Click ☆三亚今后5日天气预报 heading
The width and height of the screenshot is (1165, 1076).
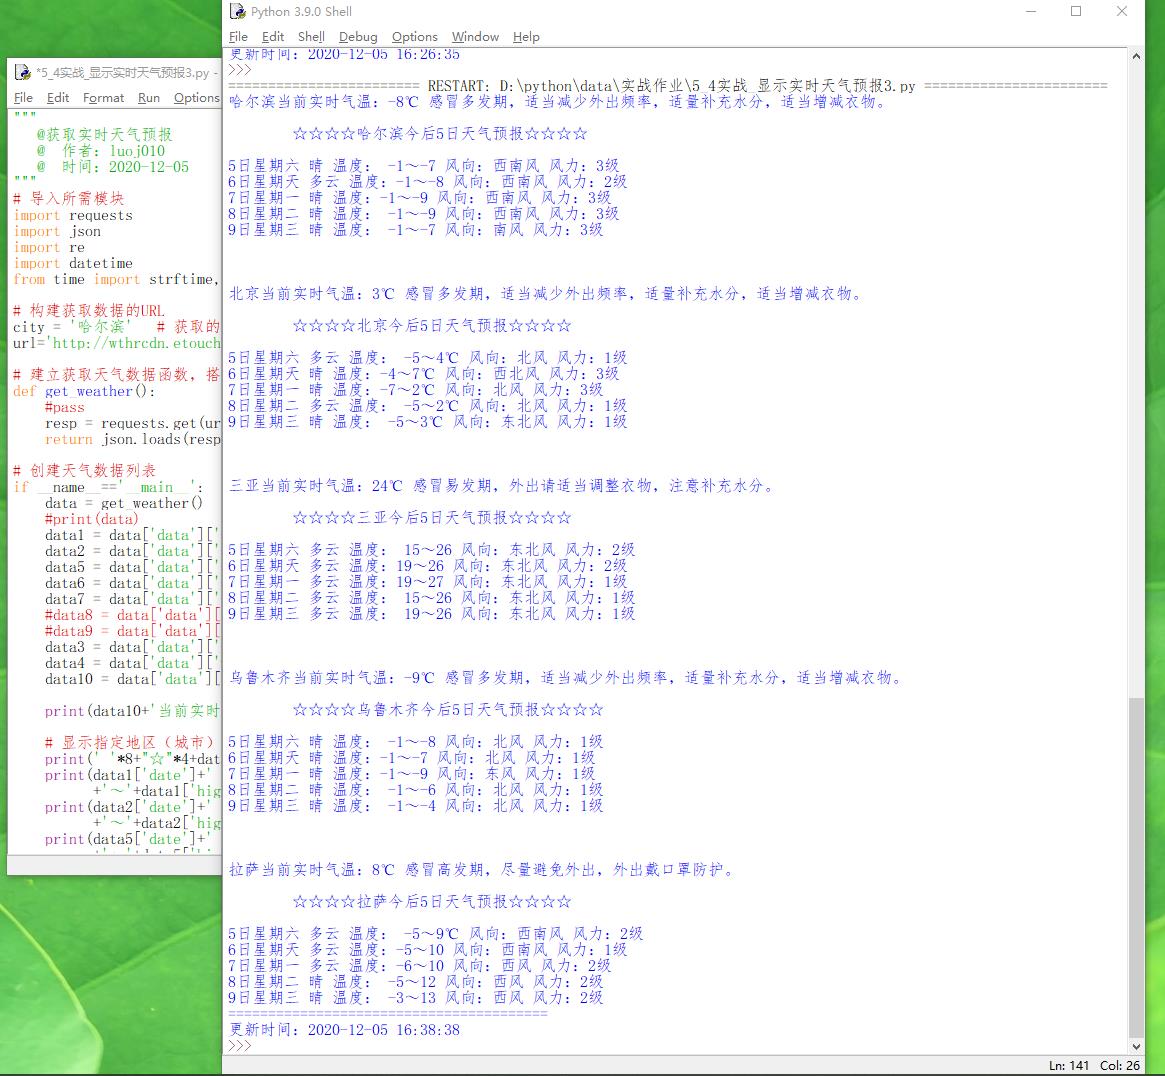coord(432,518)
